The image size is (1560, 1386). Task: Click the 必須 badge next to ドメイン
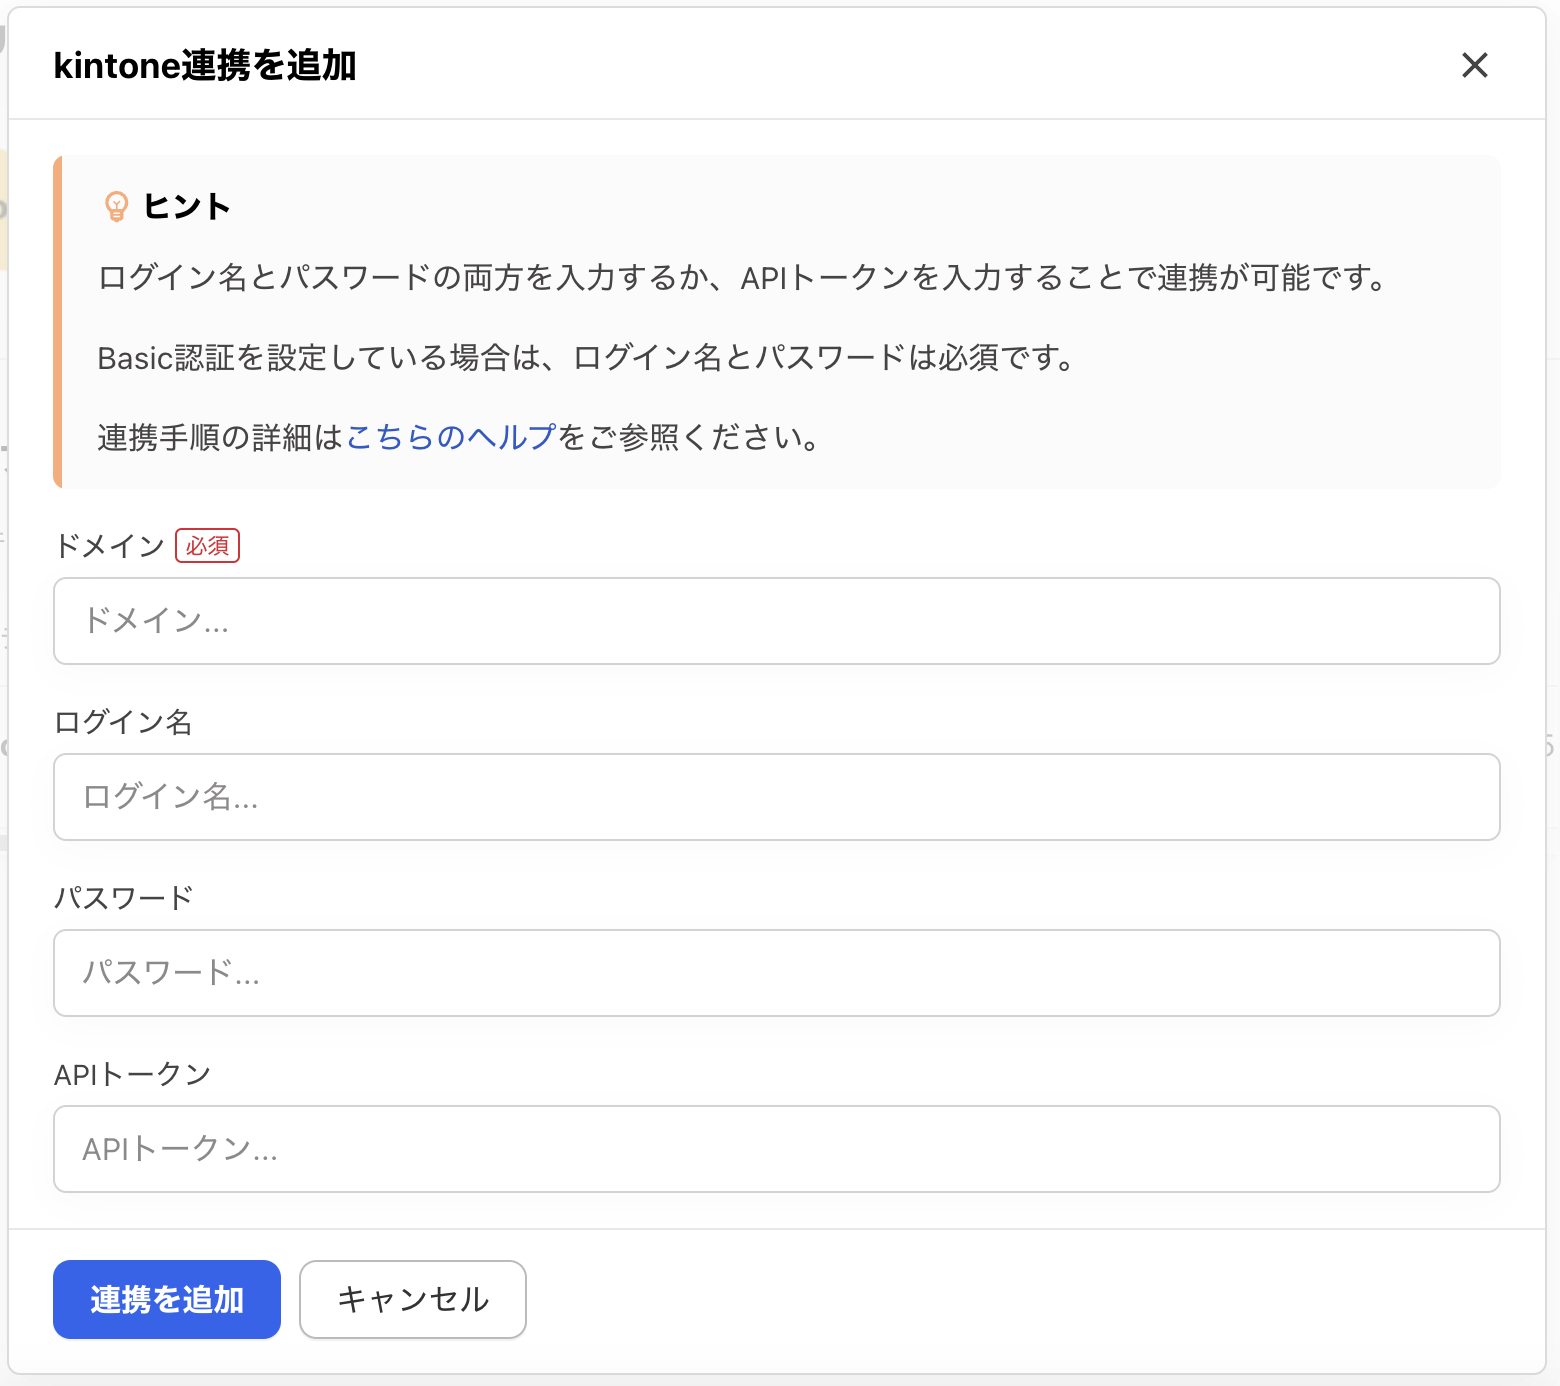click(x=208, y=546)
